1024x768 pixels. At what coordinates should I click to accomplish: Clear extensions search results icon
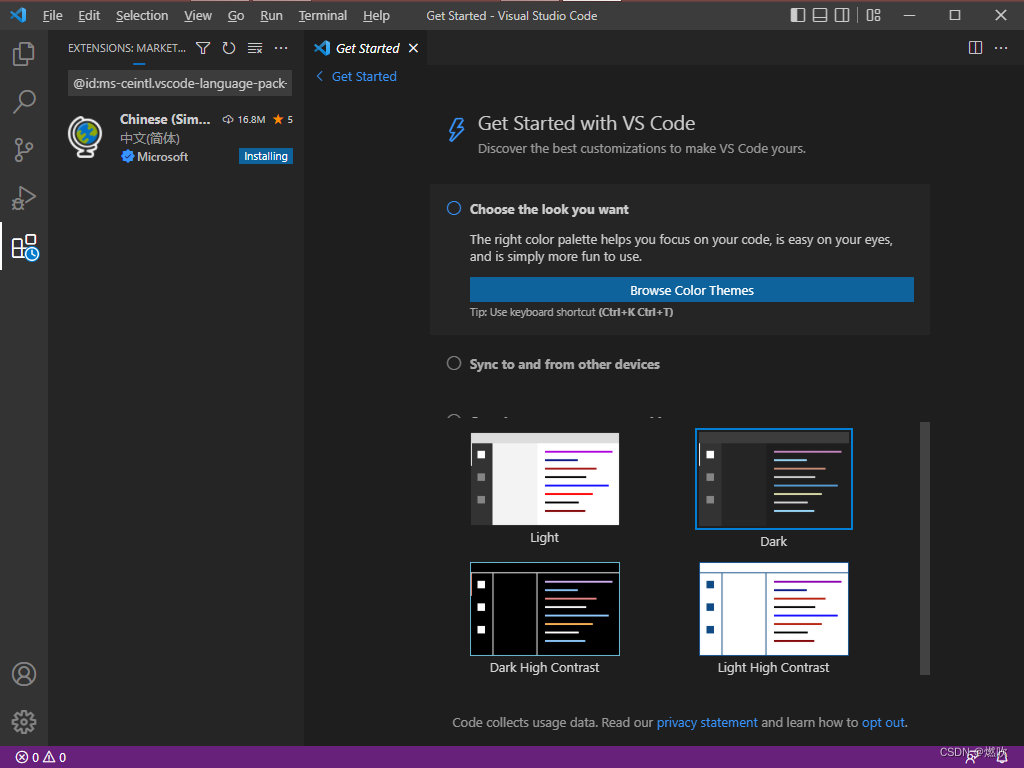pos(255,48)
